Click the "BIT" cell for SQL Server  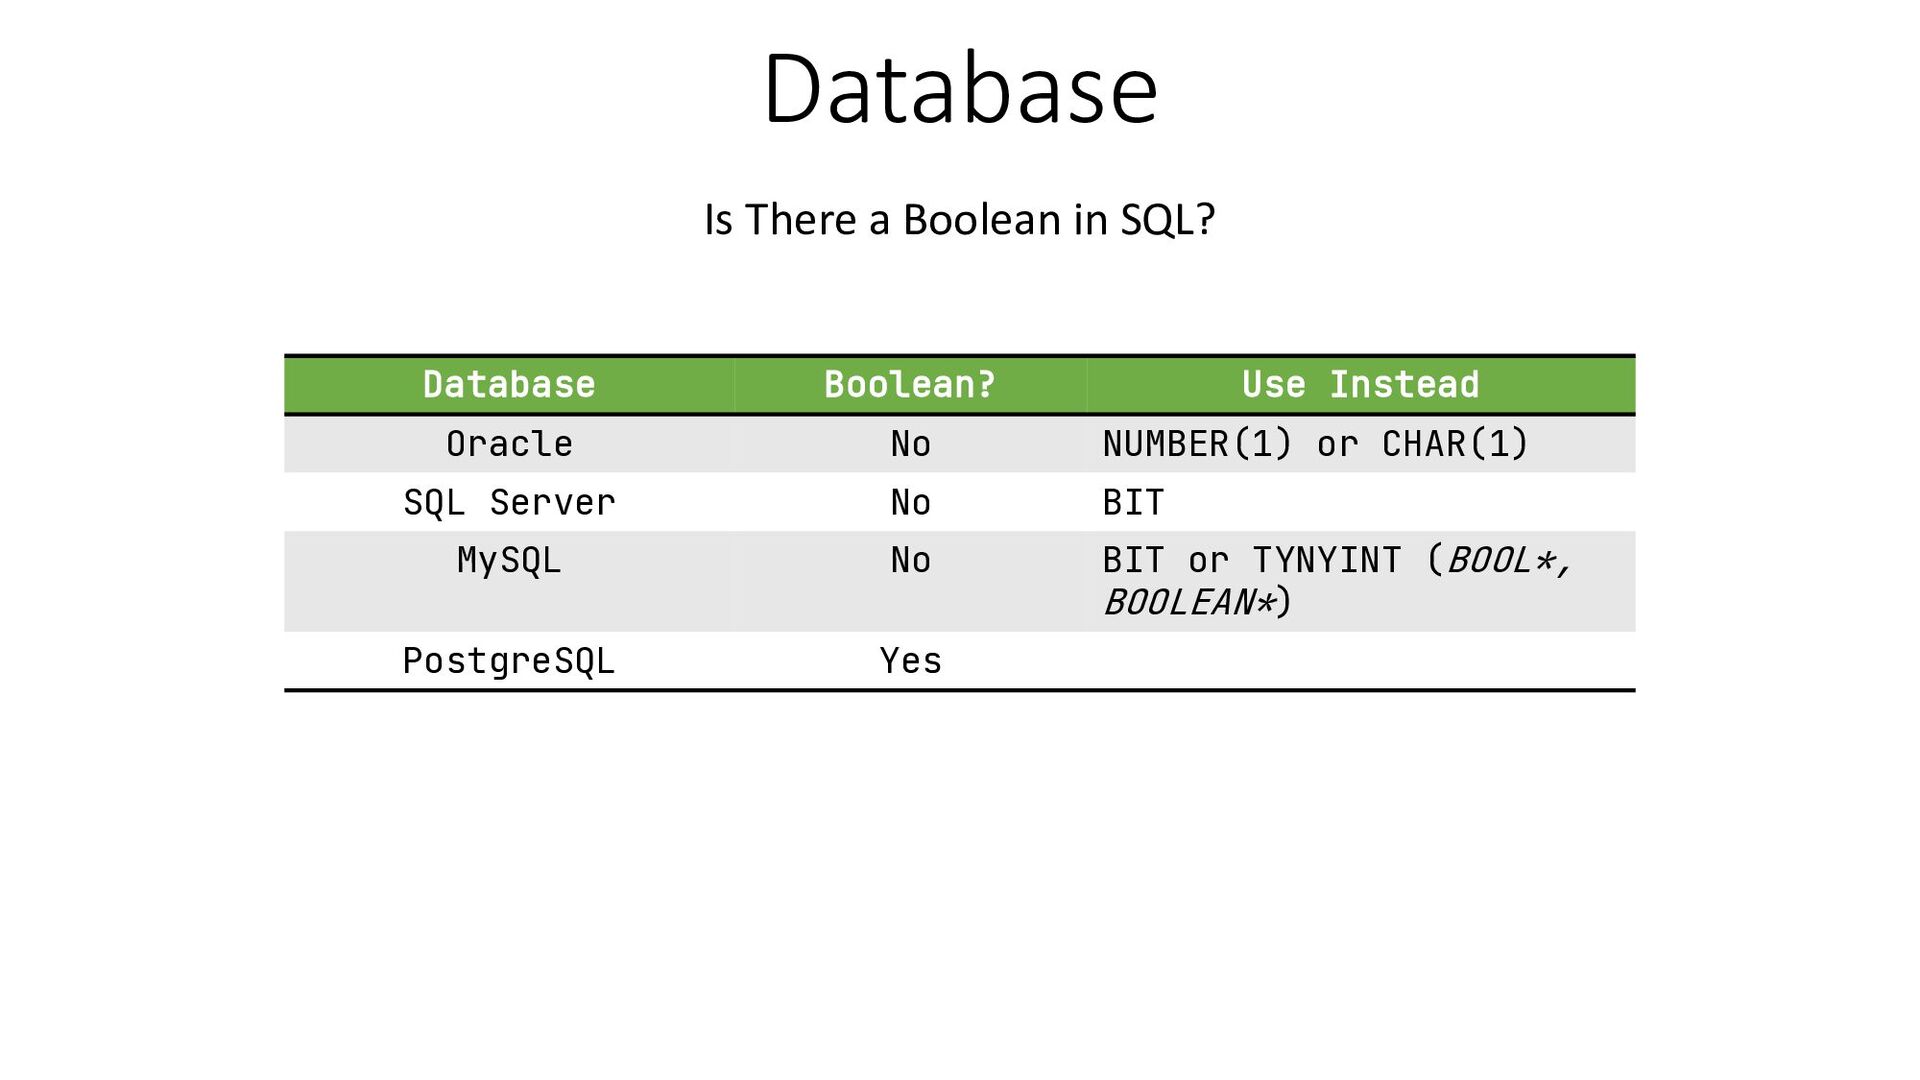(x=1133, y=502)
